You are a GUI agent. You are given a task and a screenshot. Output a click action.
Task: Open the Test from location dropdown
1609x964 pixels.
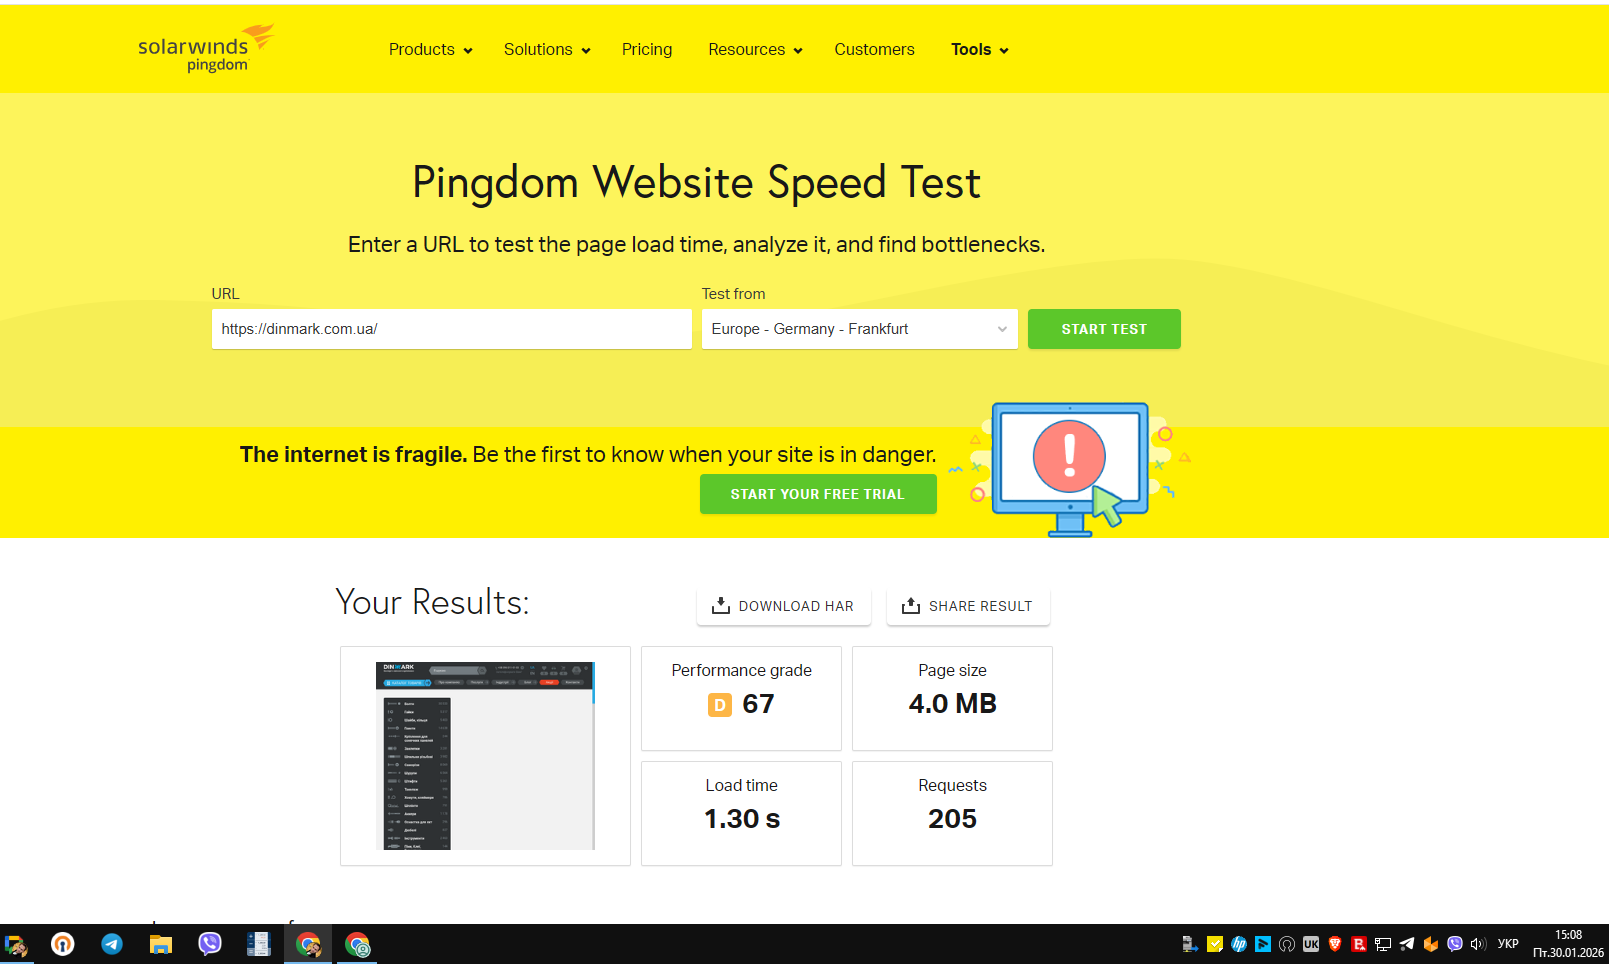click(860, 329)
